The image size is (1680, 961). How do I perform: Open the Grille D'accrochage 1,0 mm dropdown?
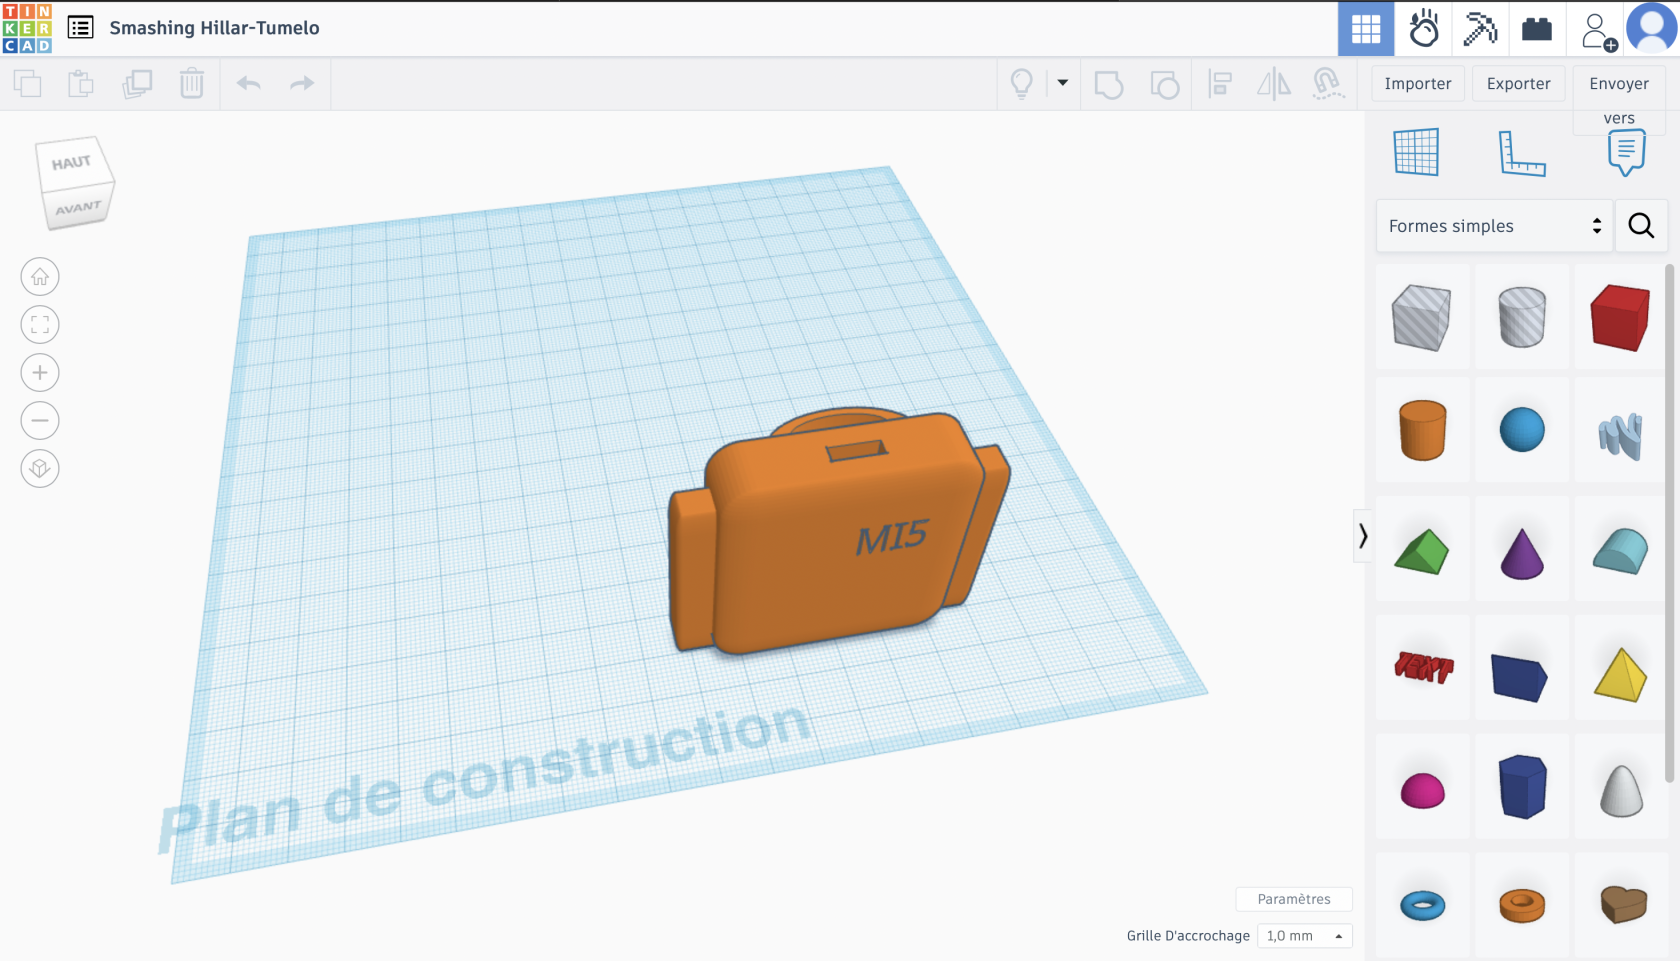click(1305, 936)
